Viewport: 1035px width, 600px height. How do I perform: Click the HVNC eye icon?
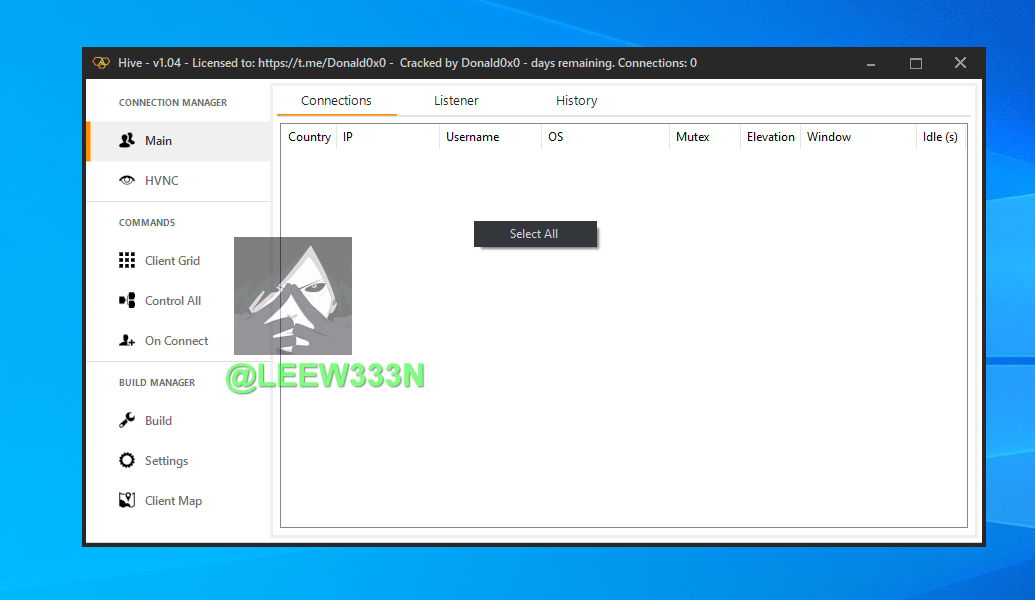127,181
